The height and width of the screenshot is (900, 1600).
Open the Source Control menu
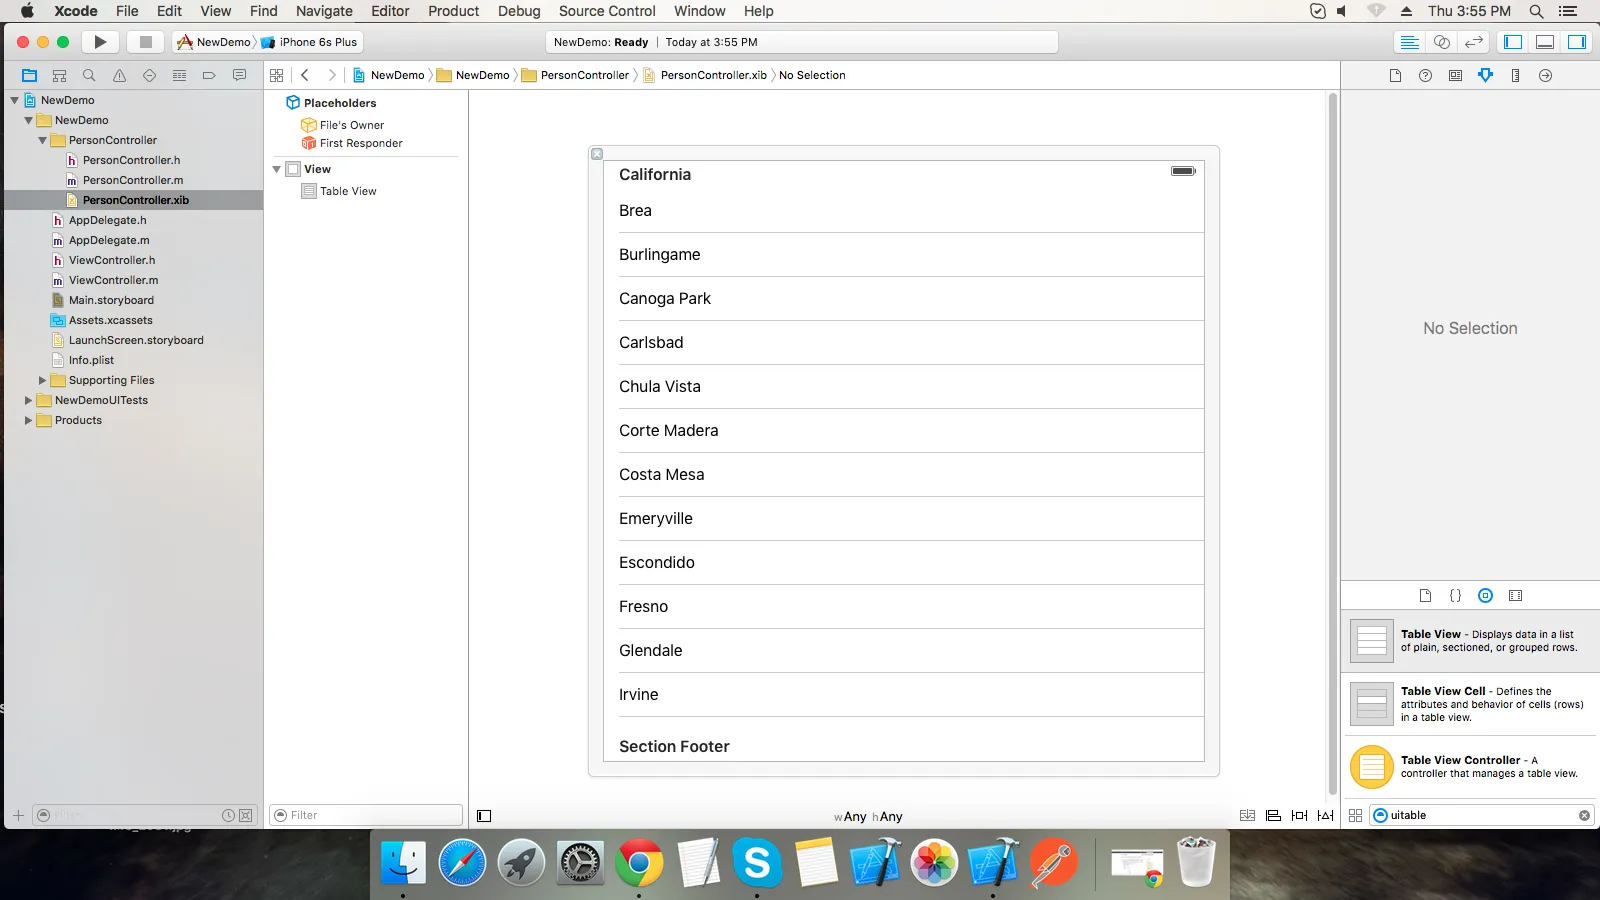point(607,11)
